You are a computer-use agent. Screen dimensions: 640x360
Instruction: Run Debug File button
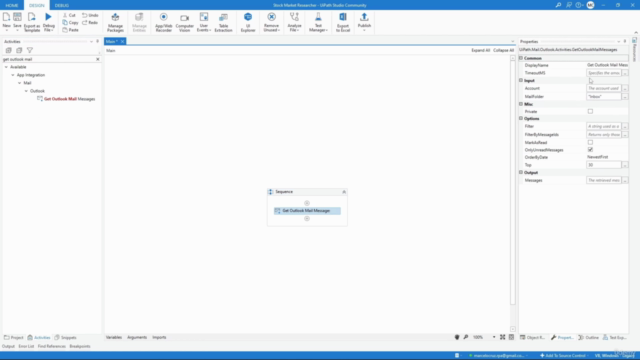pyautogui.click(x=49, y=22)
